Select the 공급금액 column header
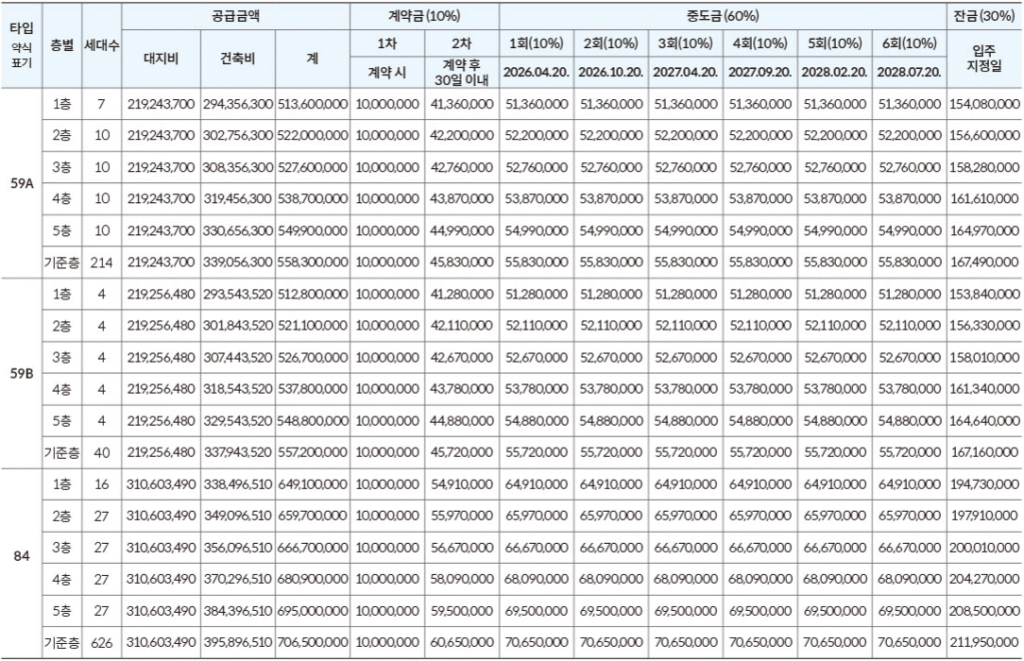The width and height of the screenshot is (1024, 661). pyautogui.click(x=236, y=15)
